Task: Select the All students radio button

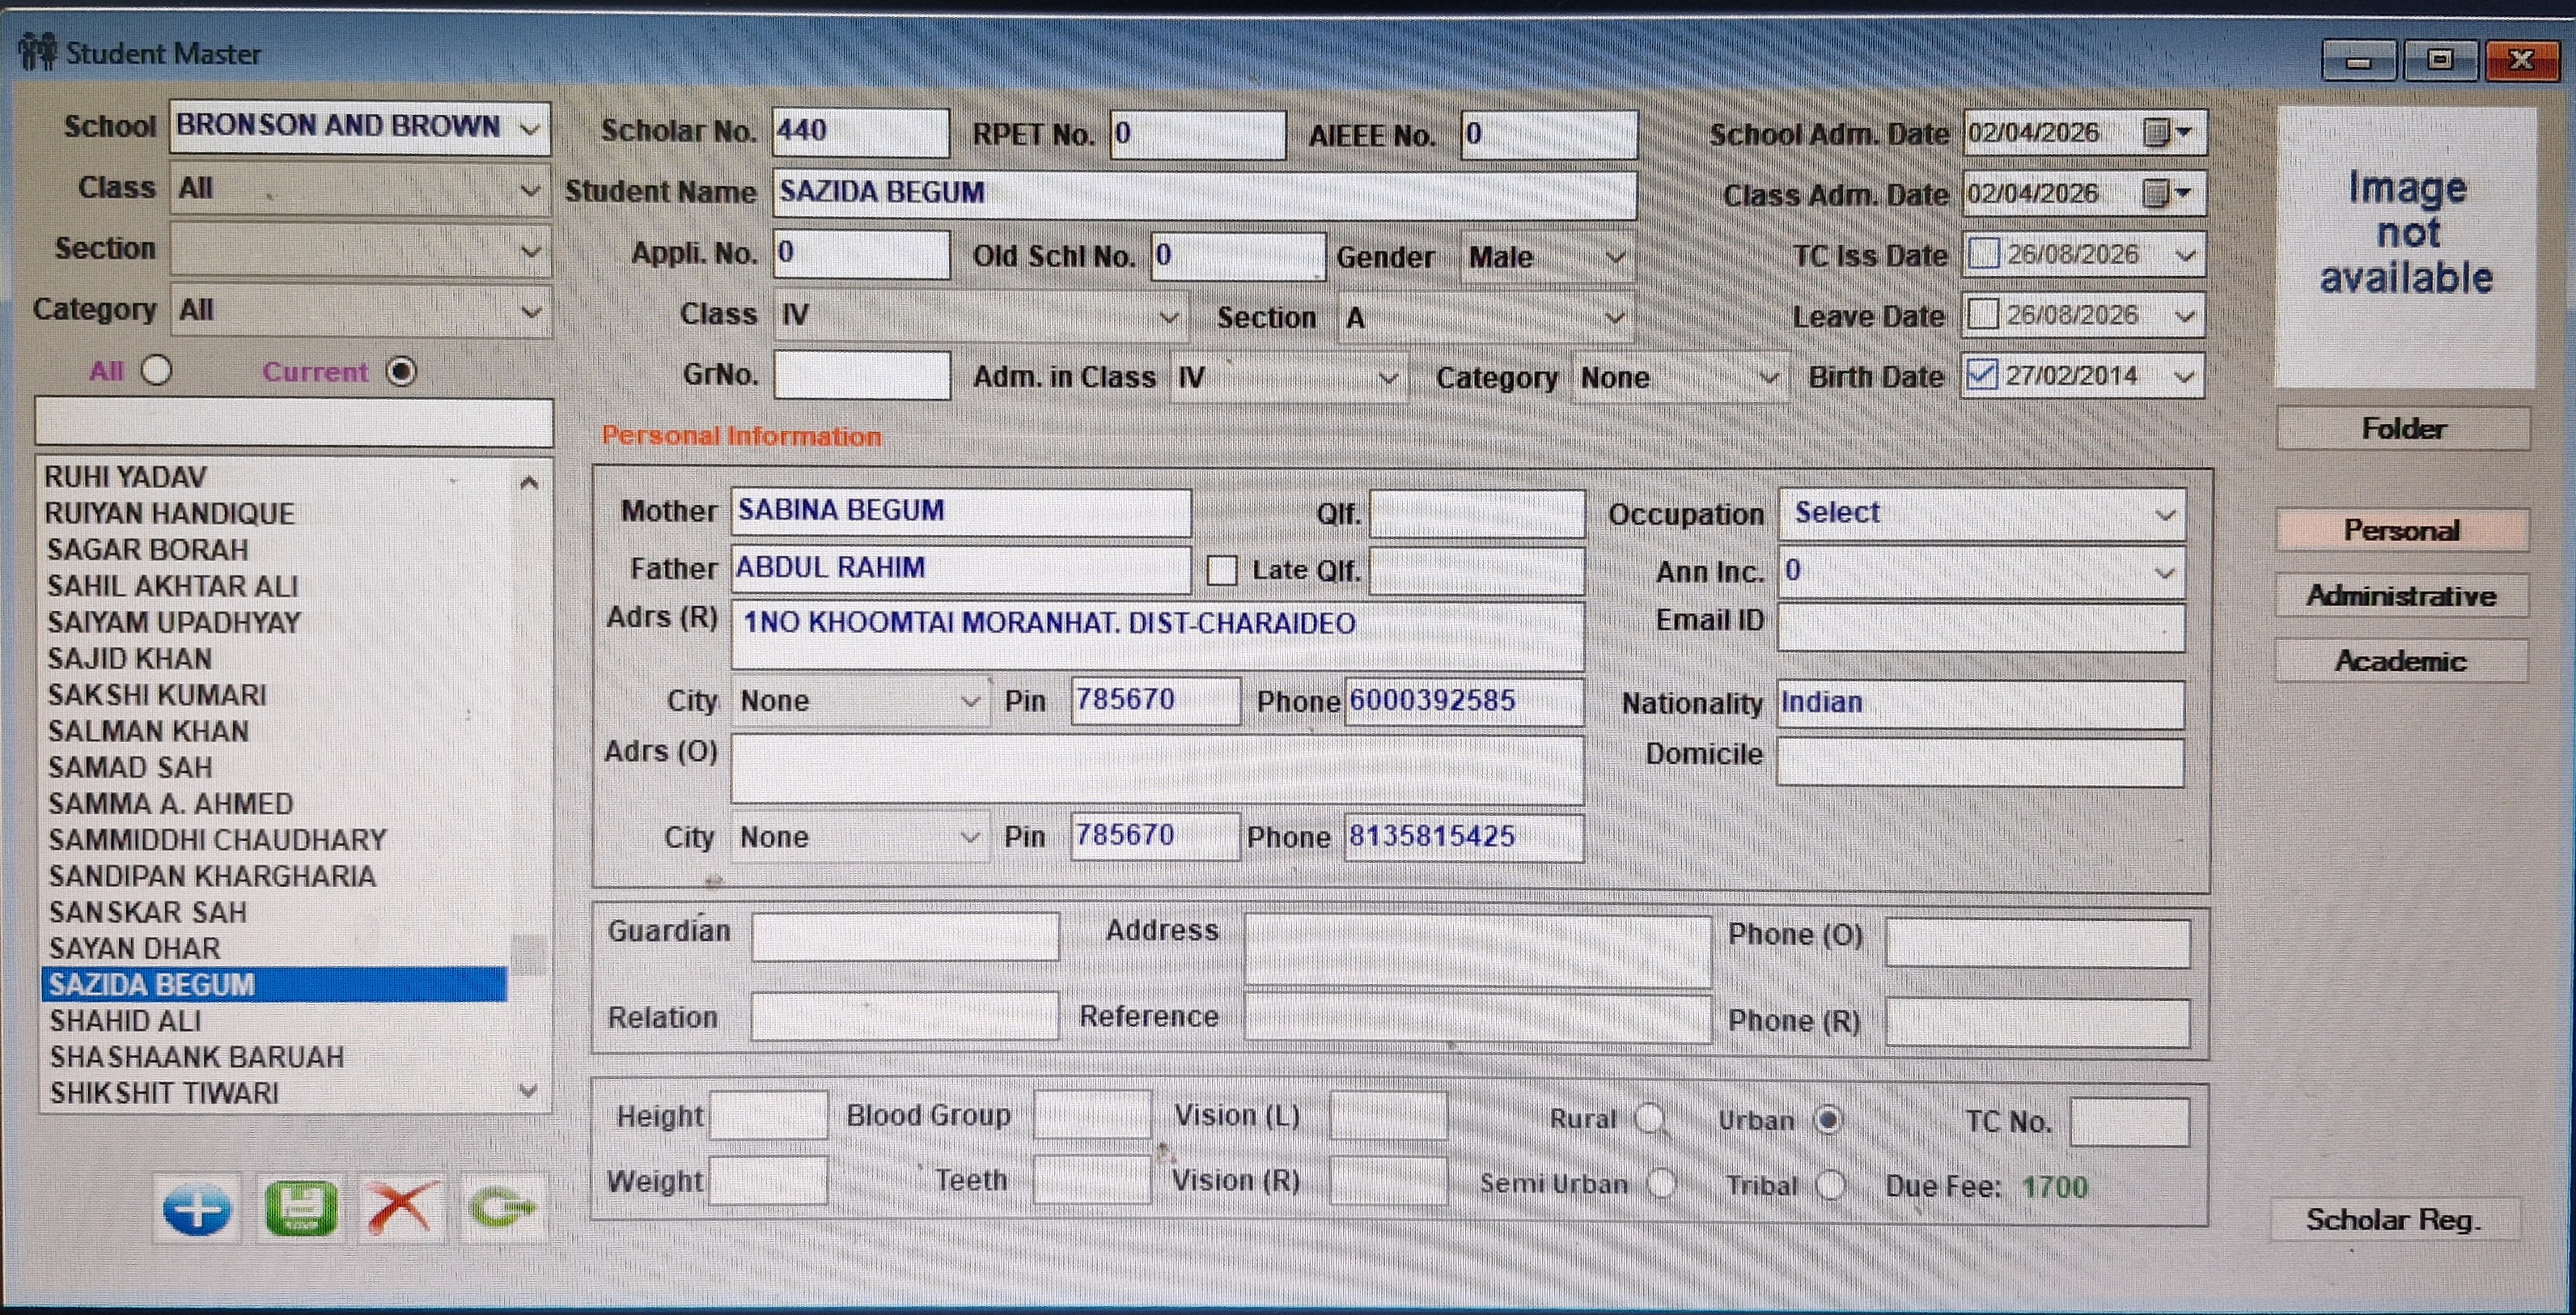Action: tap(156, 371)
